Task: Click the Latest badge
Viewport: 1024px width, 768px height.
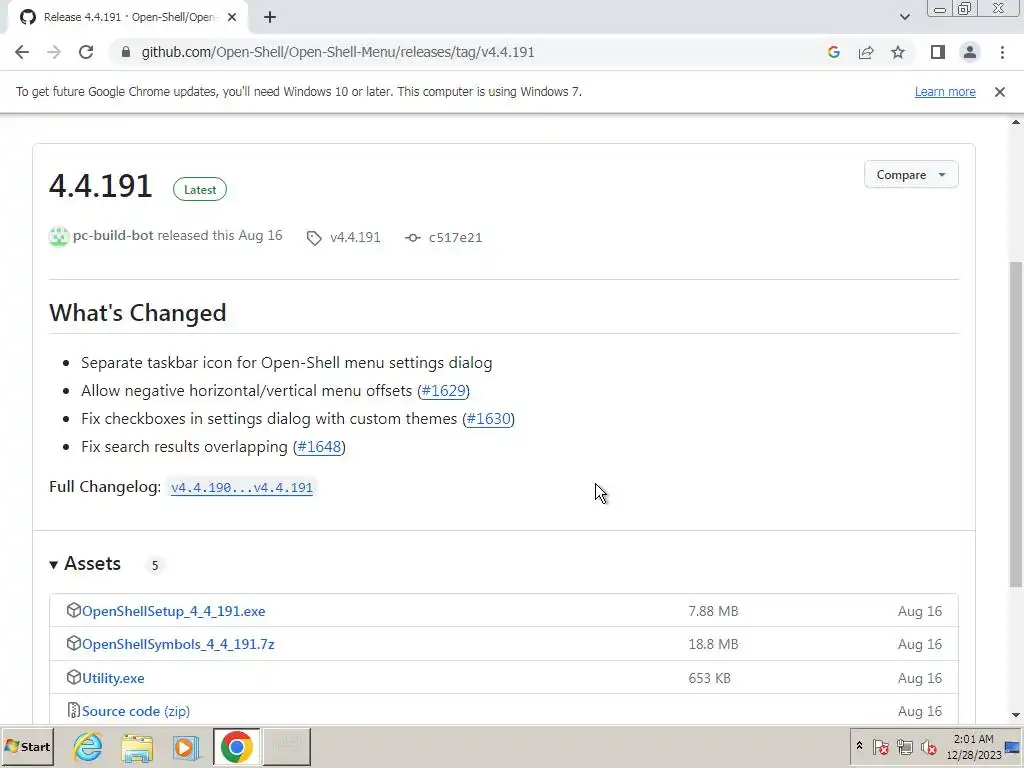Action: point(200,189)
